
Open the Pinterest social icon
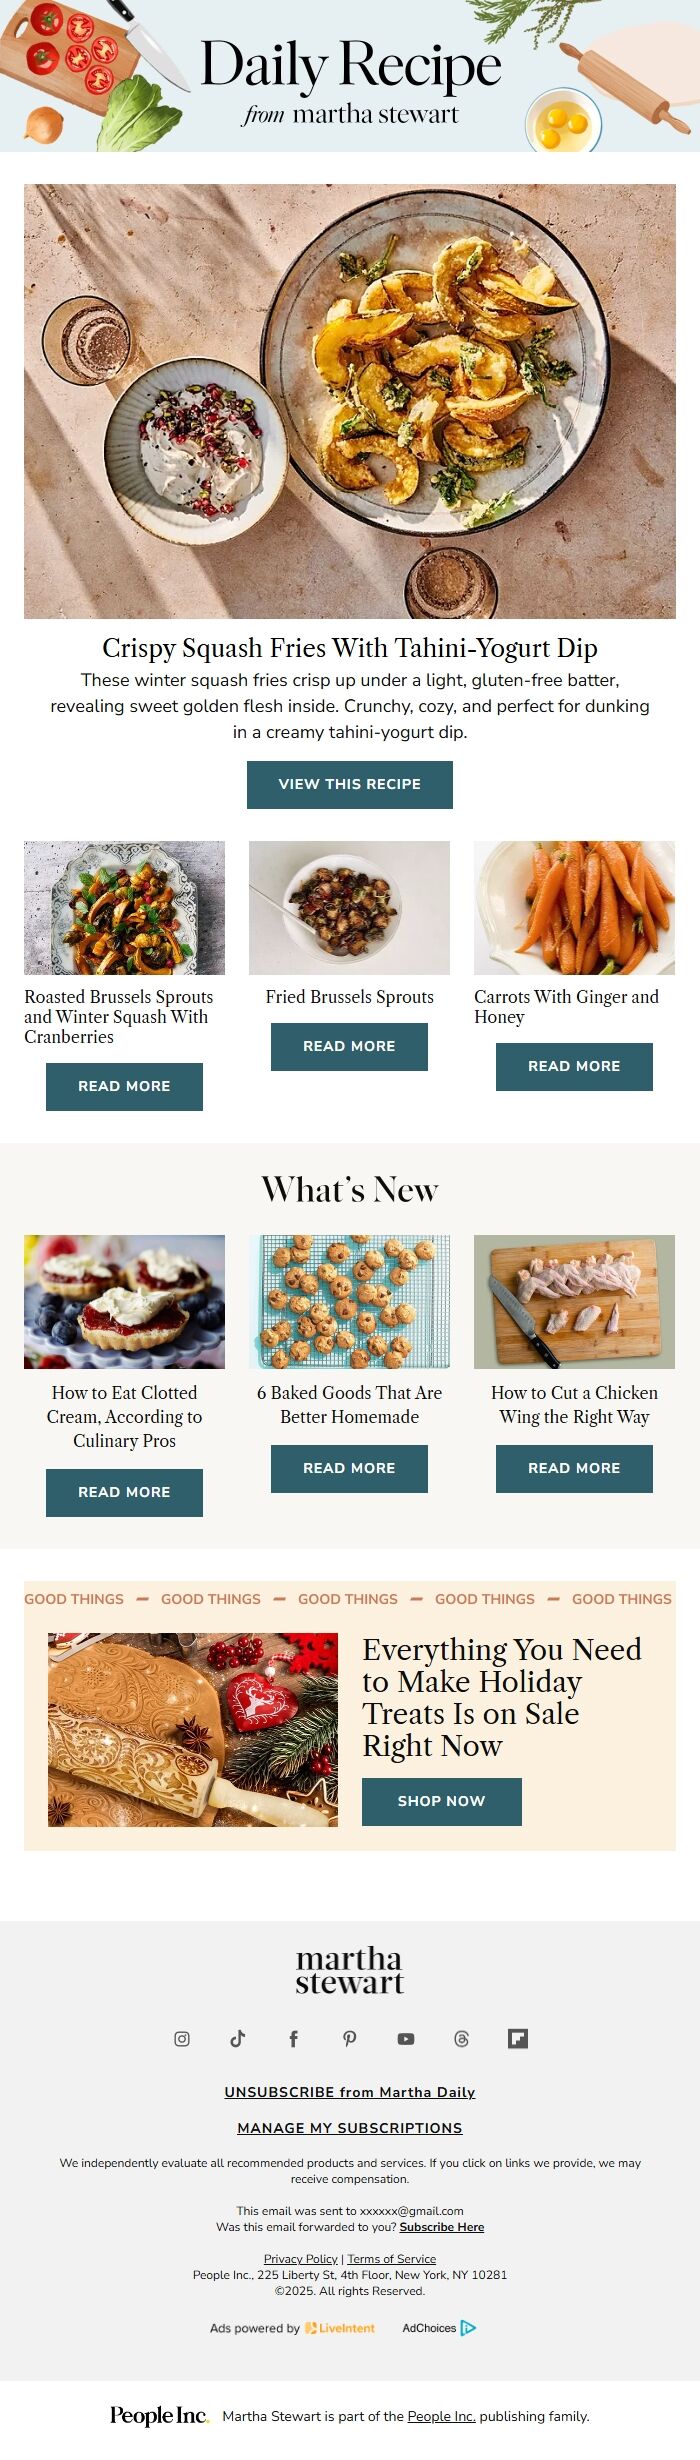click(x=349, y=2038)
